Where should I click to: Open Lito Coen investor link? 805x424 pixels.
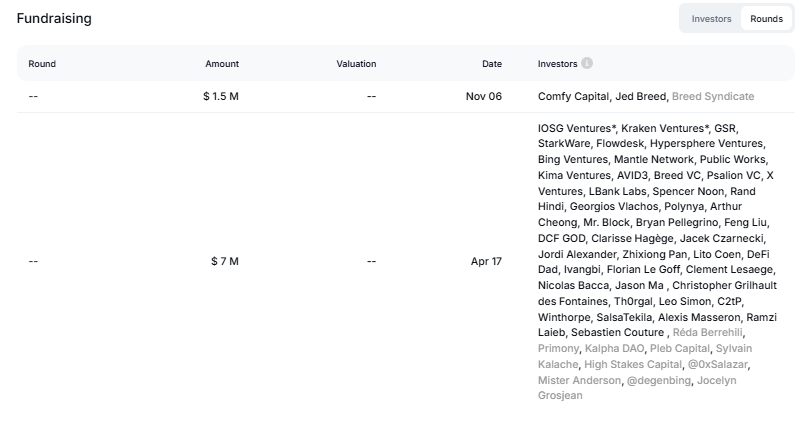717,255
